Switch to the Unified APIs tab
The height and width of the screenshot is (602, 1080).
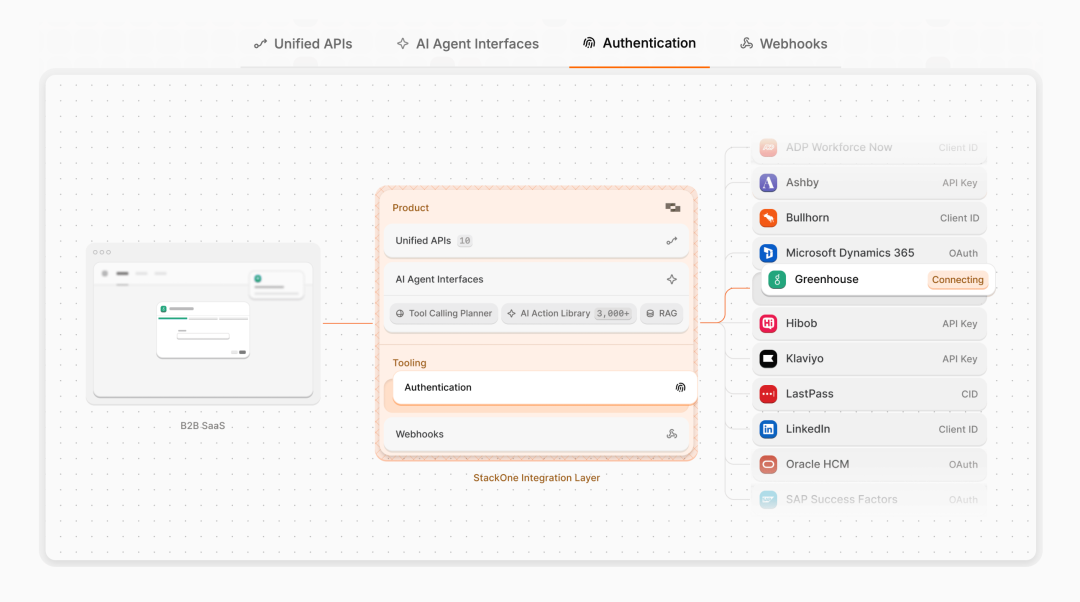pyautogui.click(x=303, y=44)
